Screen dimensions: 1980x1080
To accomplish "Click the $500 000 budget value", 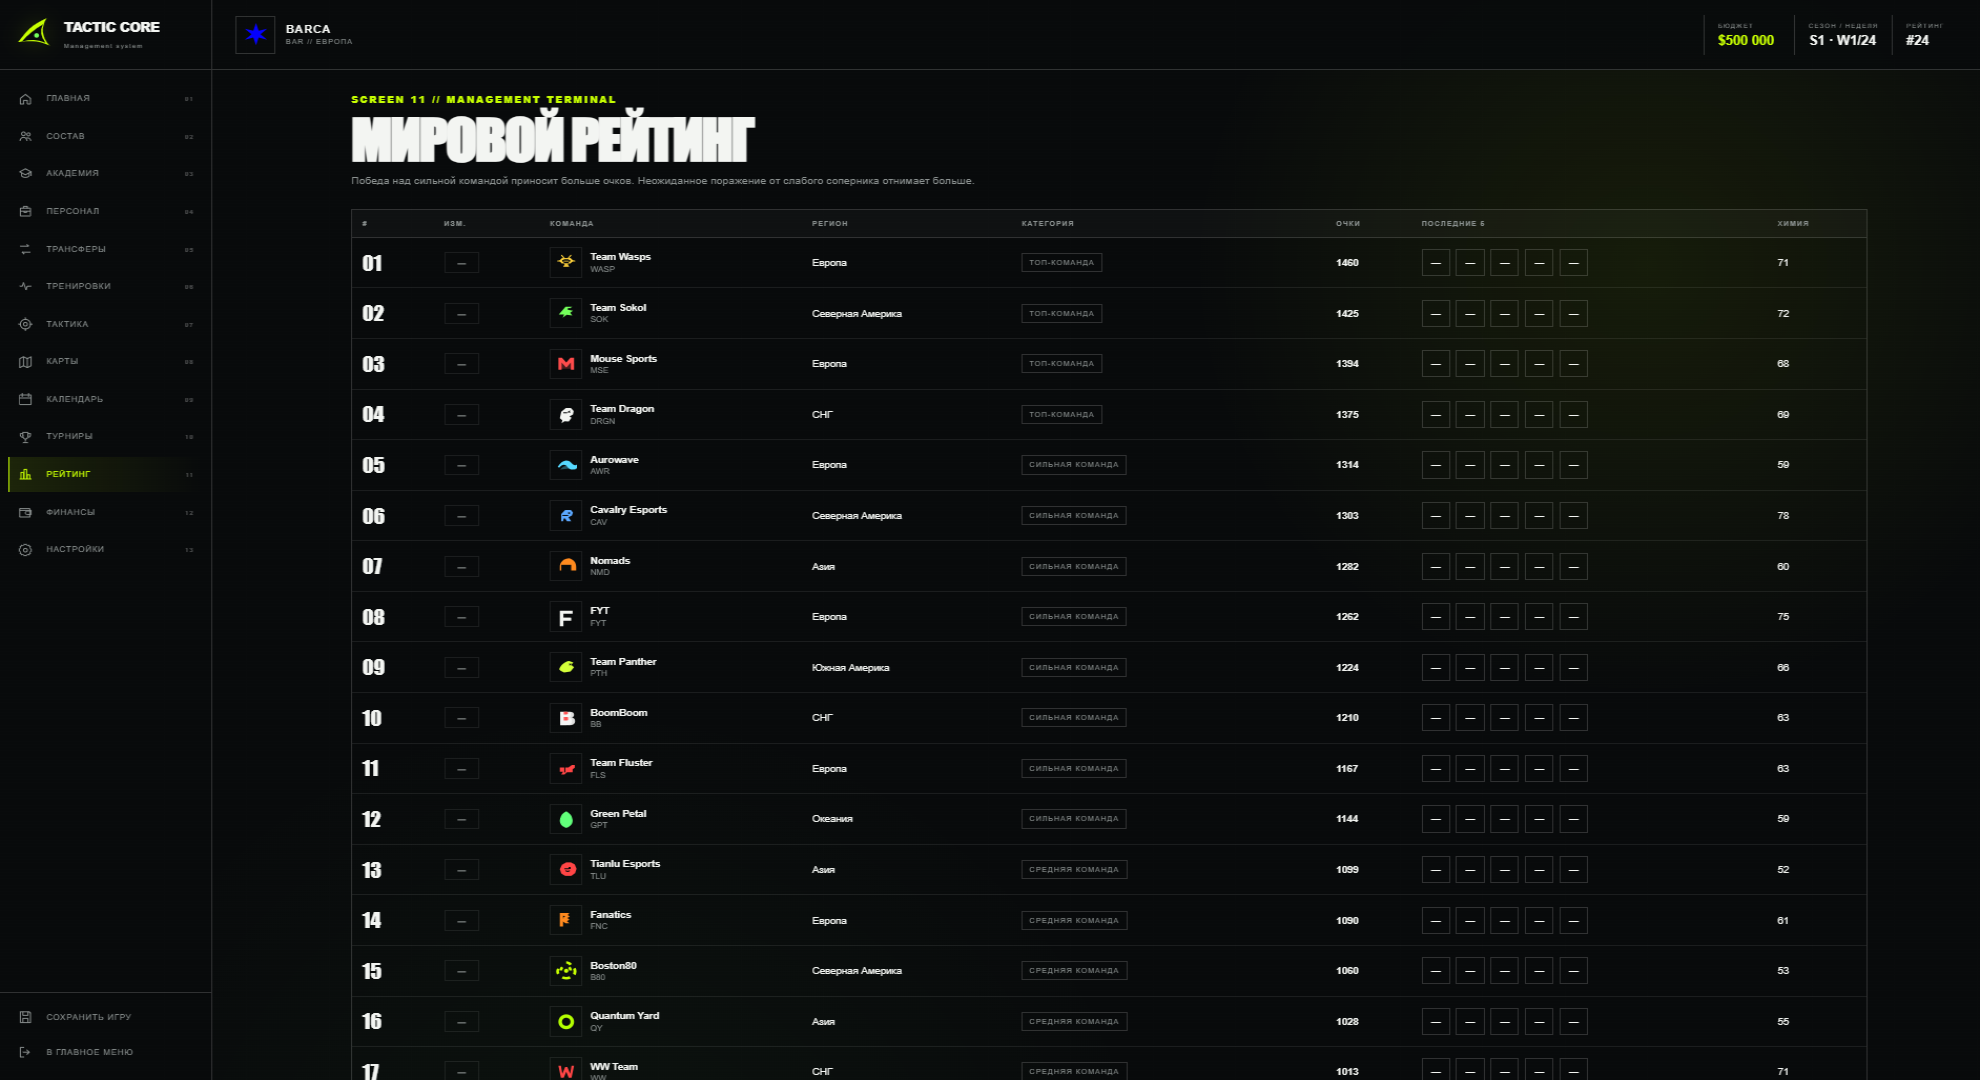I will pos(1746,41).
